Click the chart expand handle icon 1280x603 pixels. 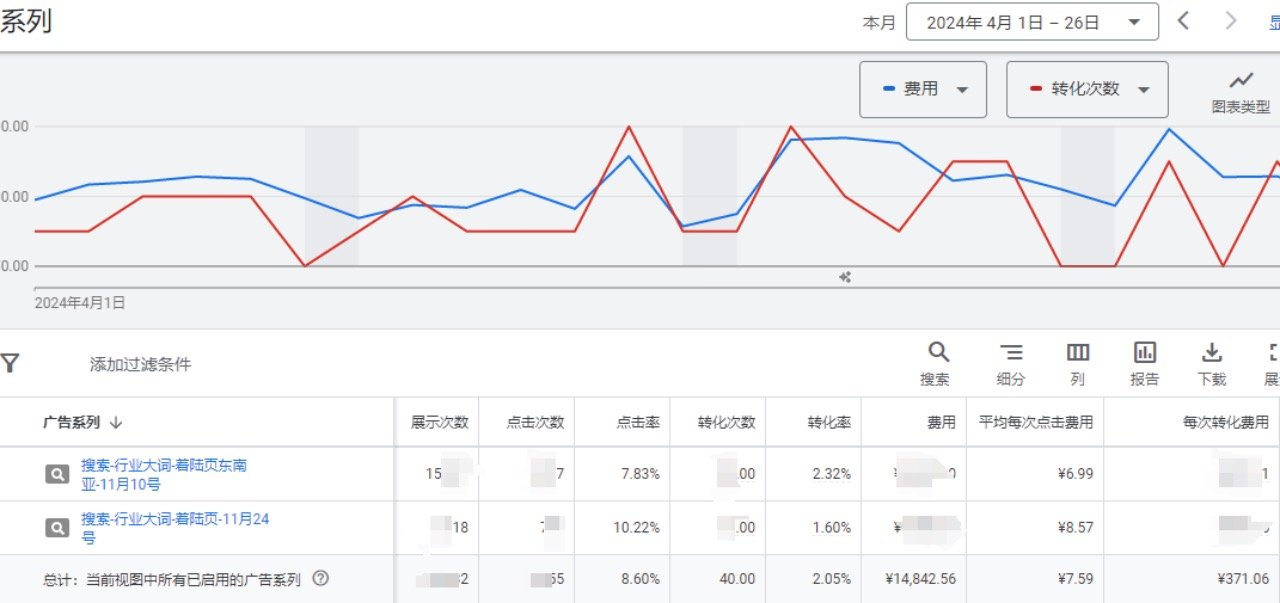pos(845,277)
